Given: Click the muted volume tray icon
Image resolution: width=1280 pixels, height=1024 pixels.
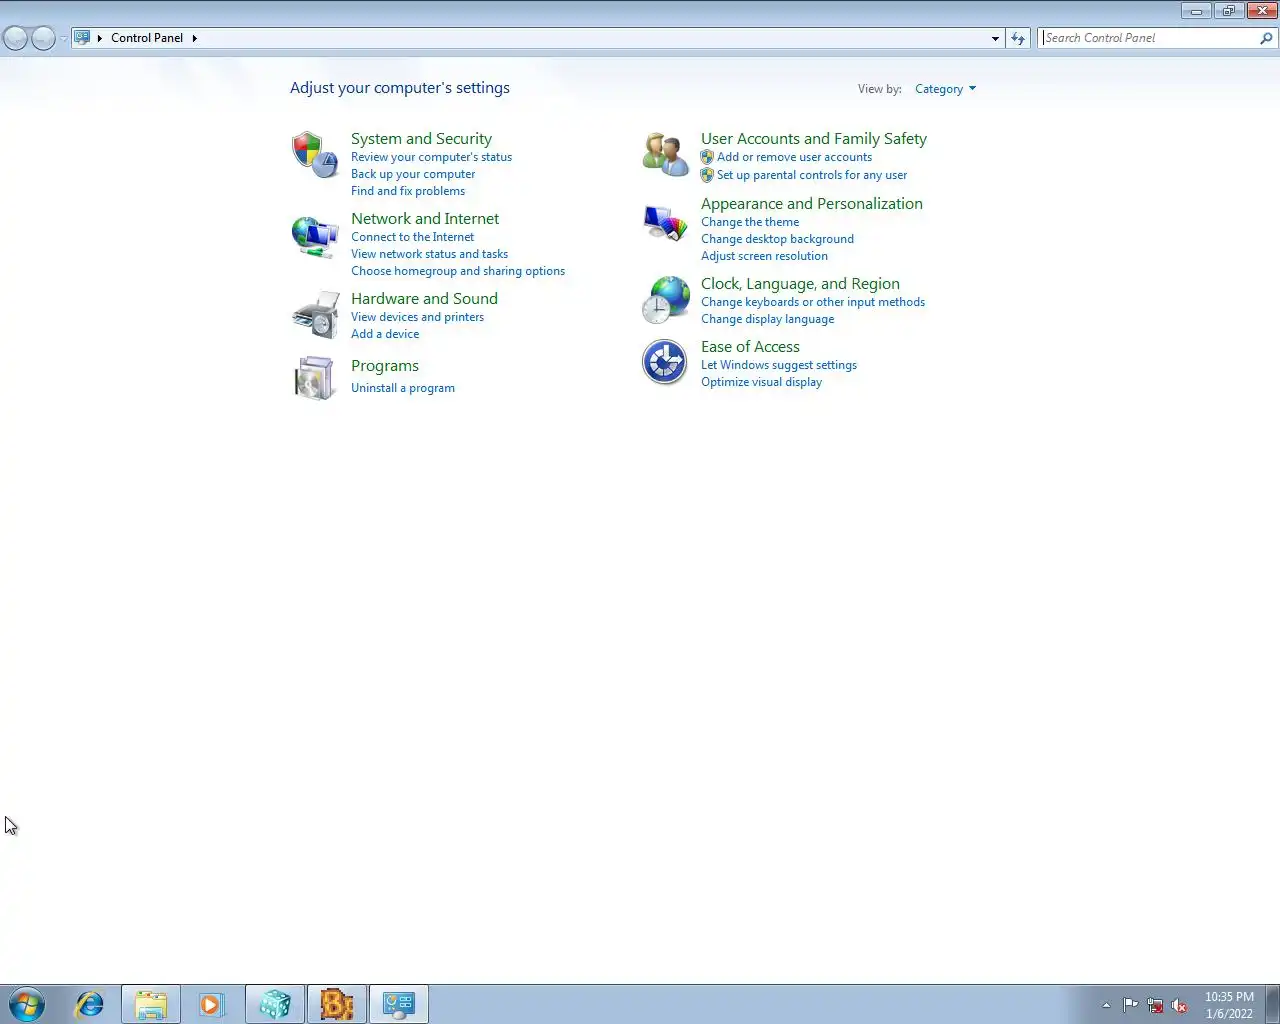Looking at the screenshot, I should (1180, 1005).
